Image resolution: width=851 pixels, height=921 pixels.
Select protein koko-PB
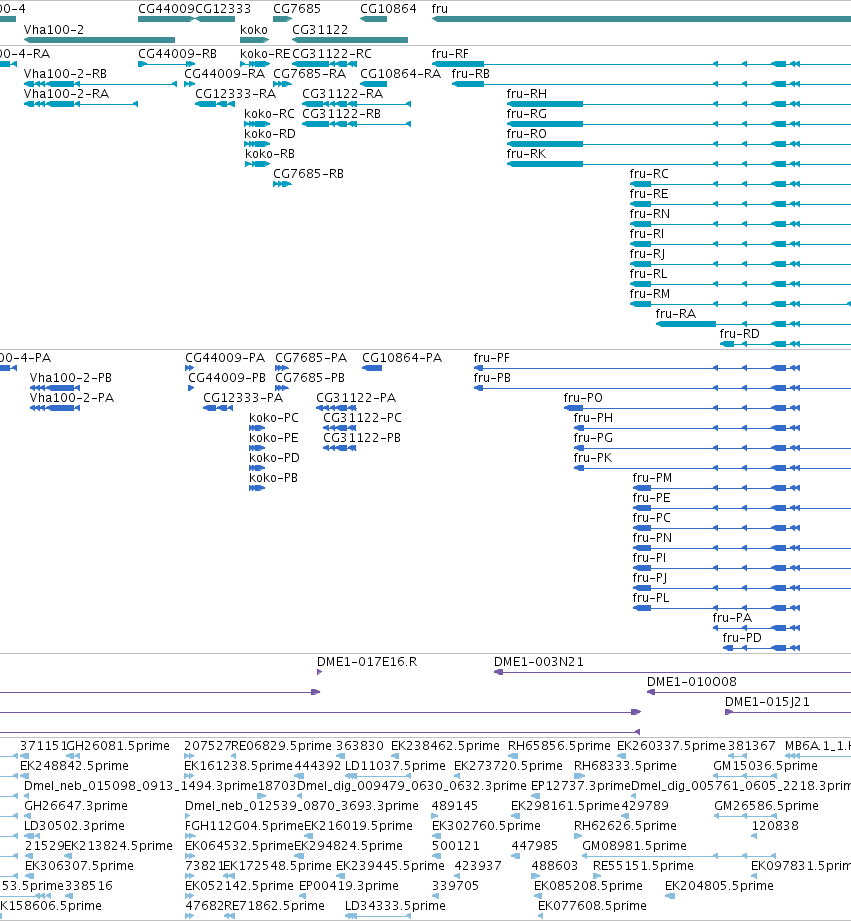[273, 478]
